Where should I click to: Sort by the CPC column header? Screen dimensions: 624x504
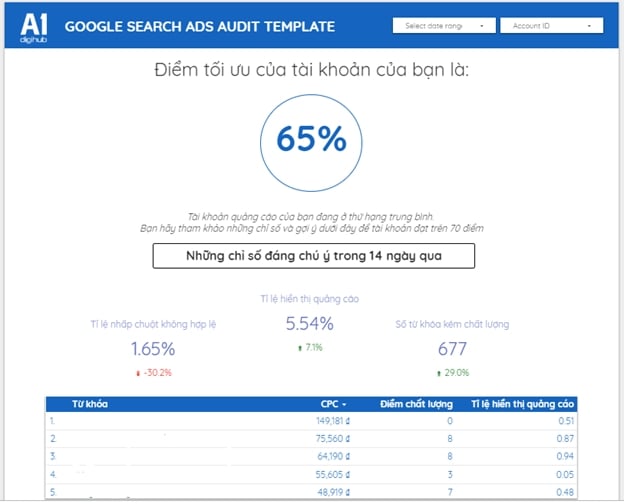(x=333, y=404)
